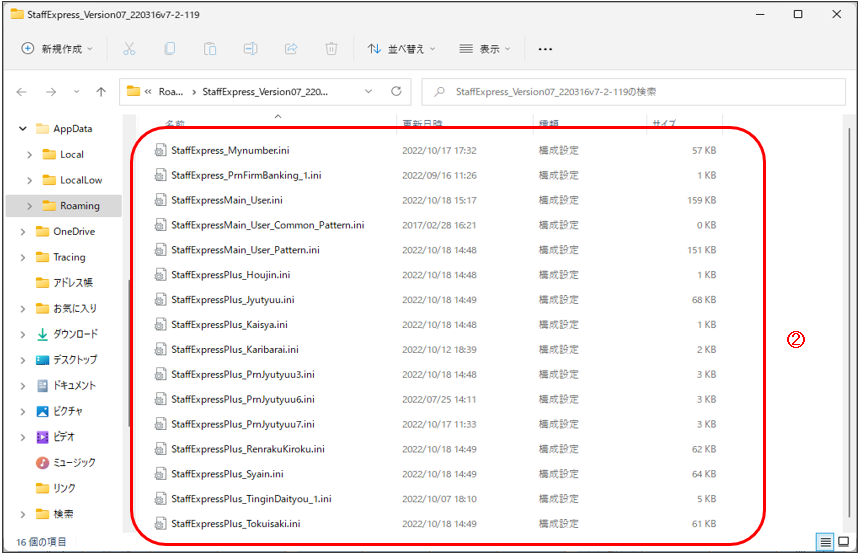
Task: Open the 並べ替え sort menu
Action: pyautogui.click(x=402, y=49)
